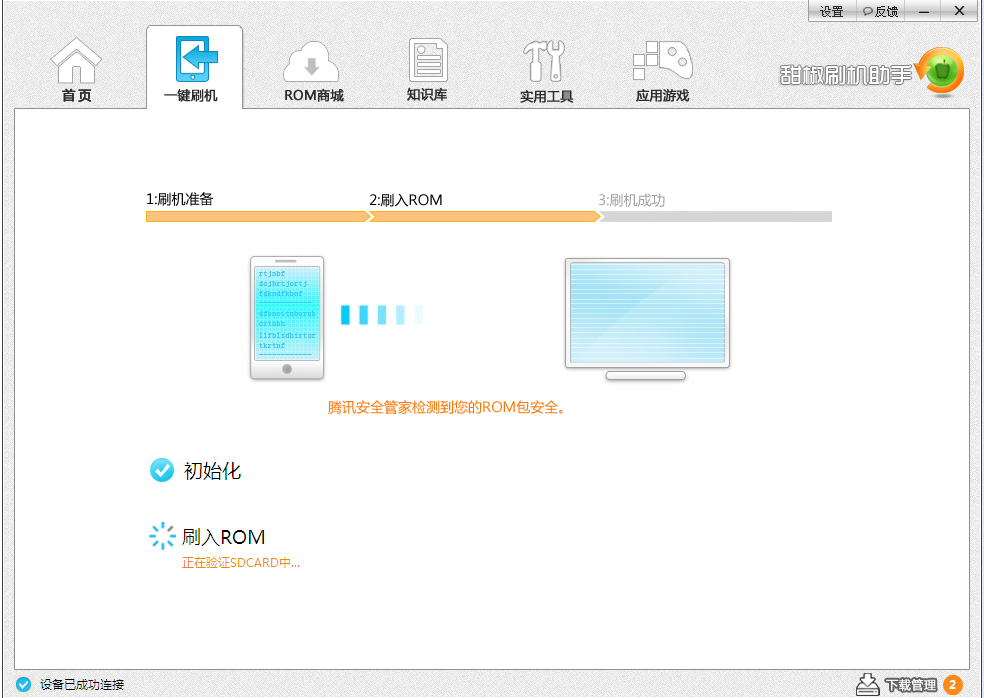Click the data transfer bars animation
The image size is (984, 698).
coord(382,314)
